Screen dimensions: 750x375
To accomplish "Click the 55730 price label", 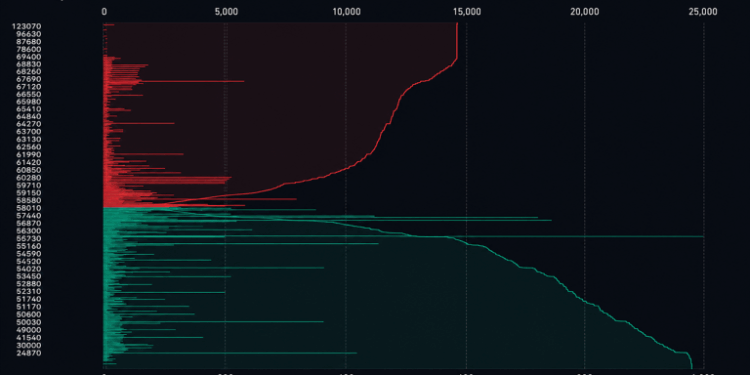I will click(x=28, y=238).
